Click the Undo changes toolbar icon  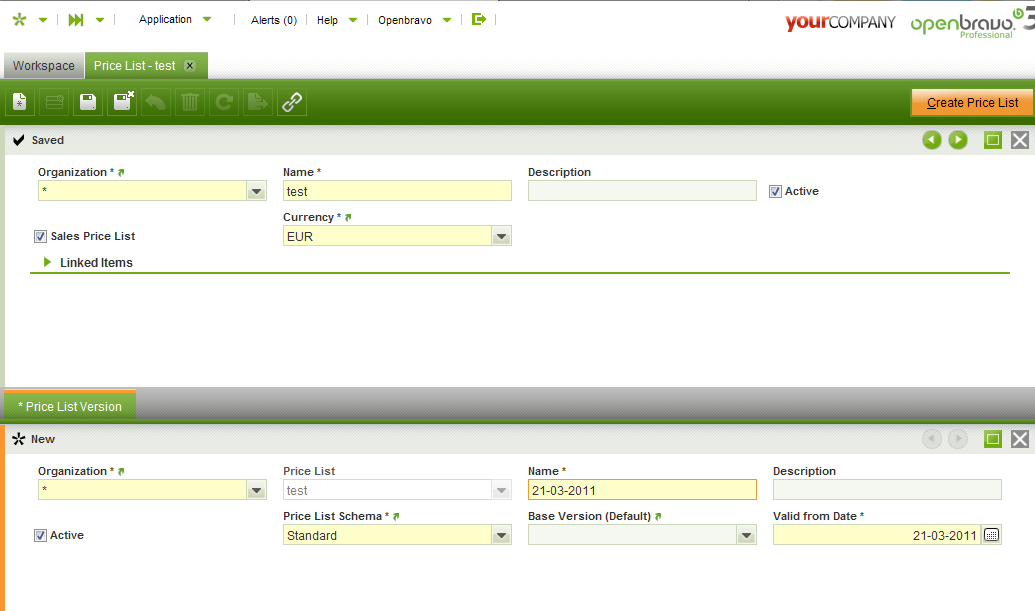pos(156,102)
